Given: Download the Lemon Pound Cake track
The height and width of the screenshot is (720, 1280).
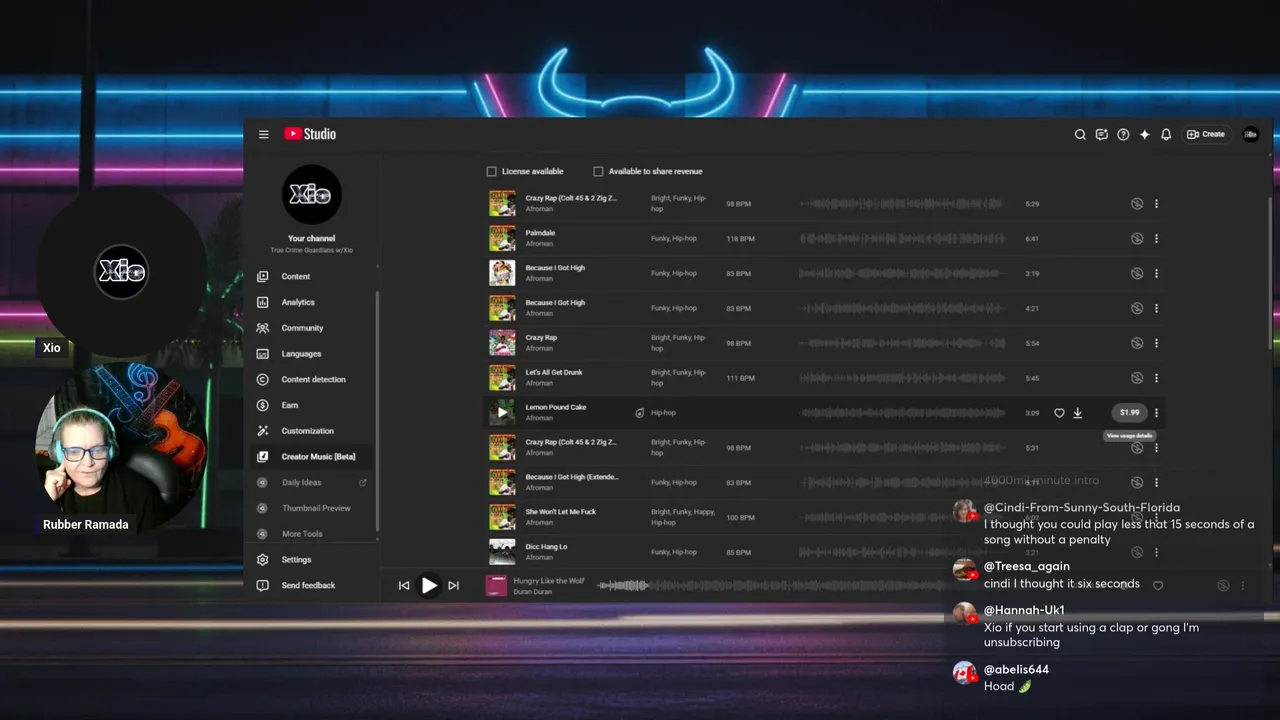Looking at the screenshot, I should tap(1078, 413).
